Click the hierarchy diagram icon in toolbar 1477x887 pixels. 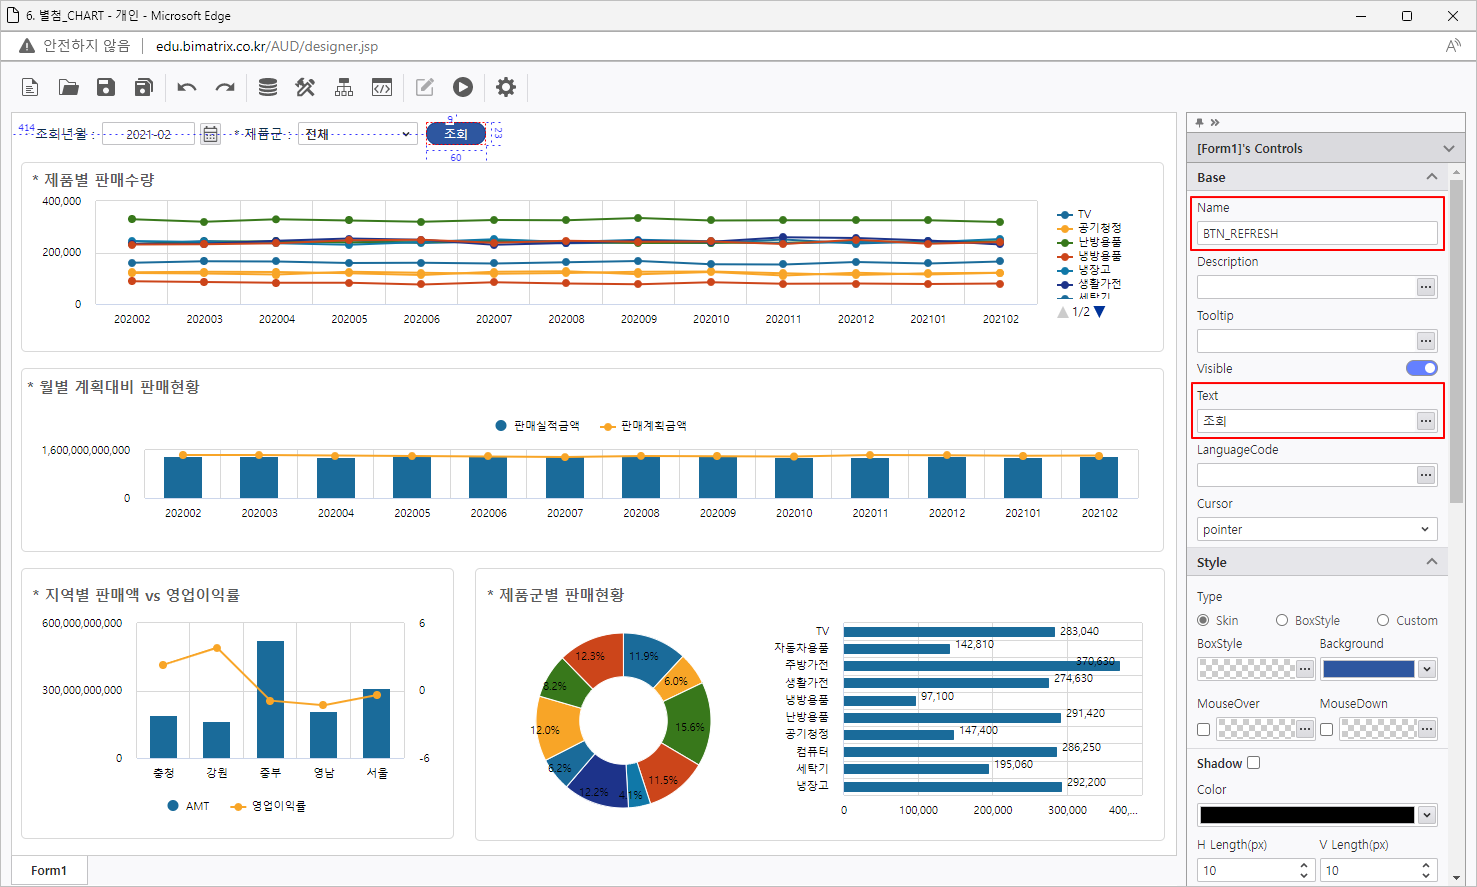[344, 88]
